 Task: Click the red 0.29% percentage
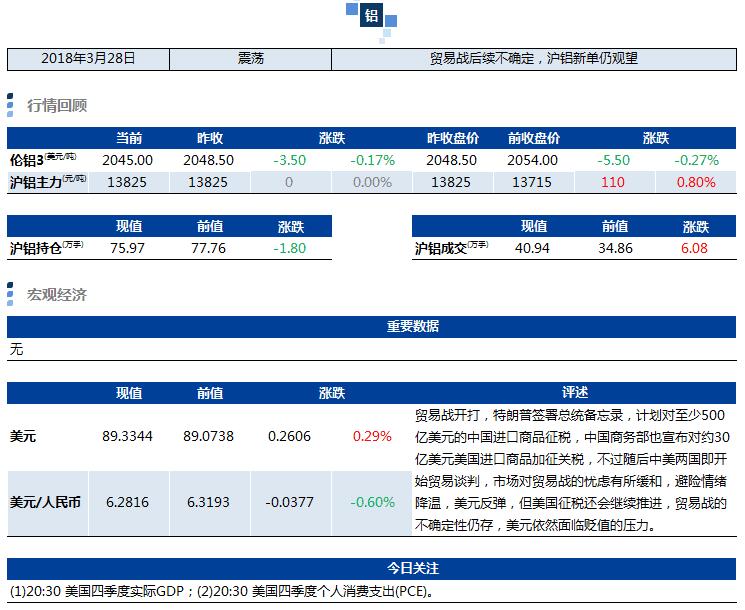[x=372, y=436]
